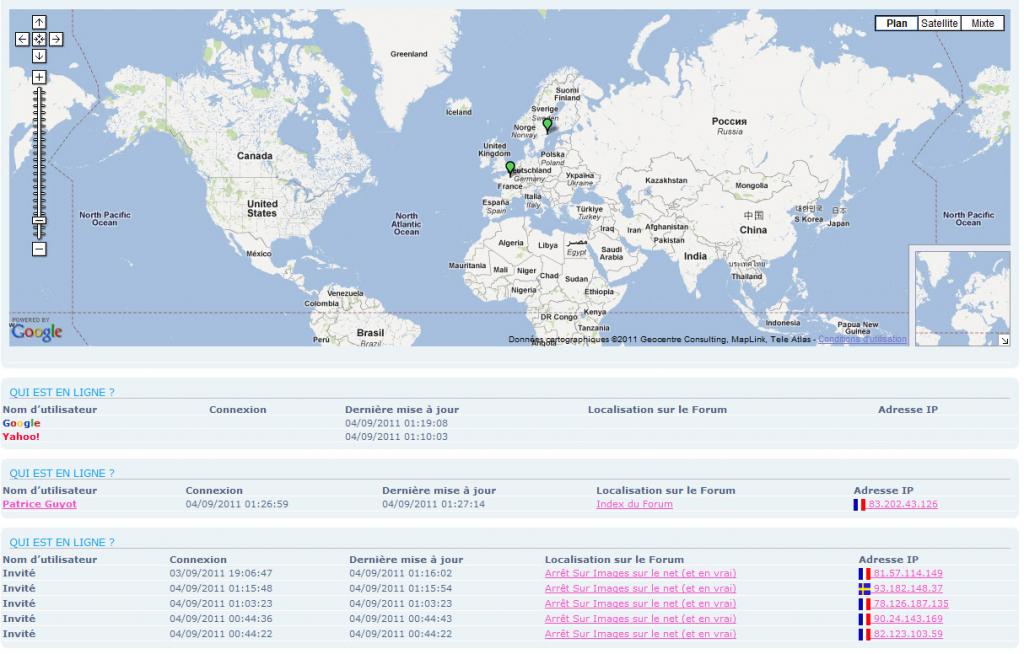Open IP address 78.126.187.135

point(911,604)
